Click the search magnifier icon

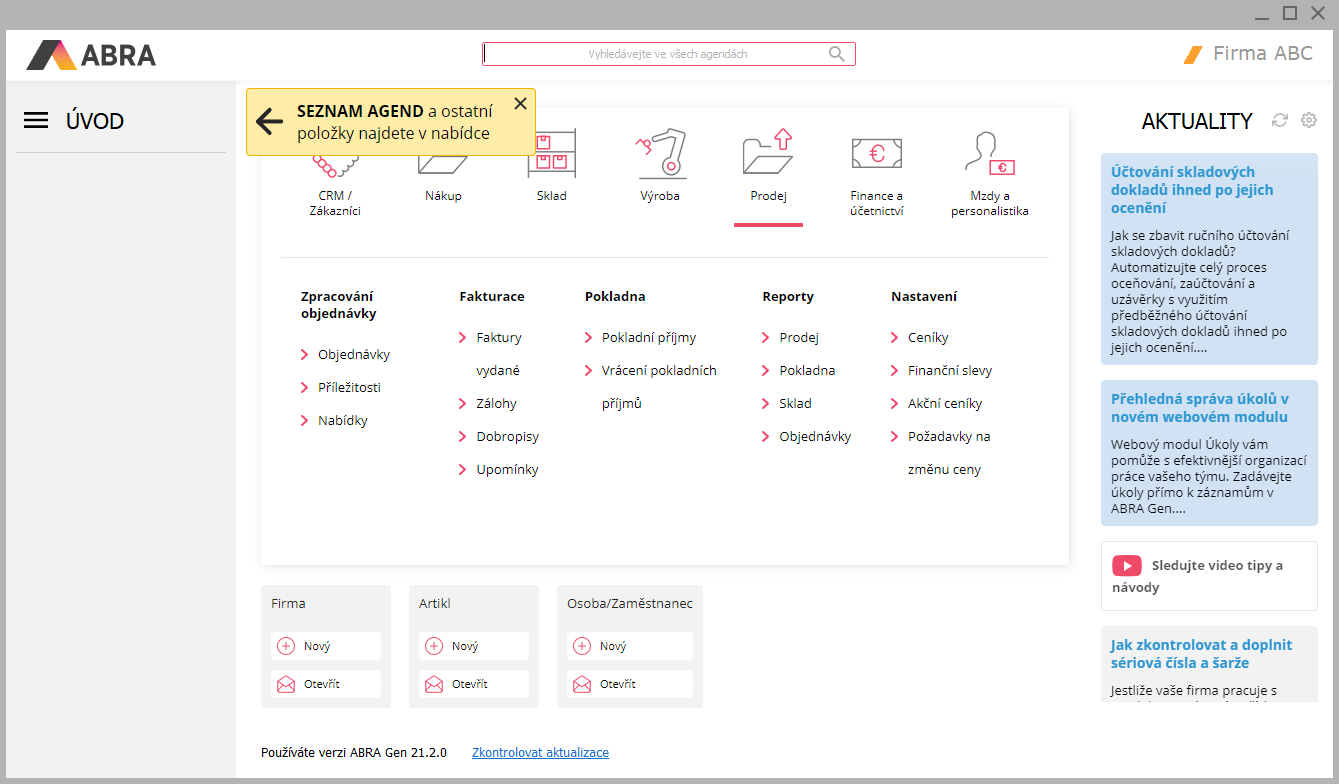point(837,54)
